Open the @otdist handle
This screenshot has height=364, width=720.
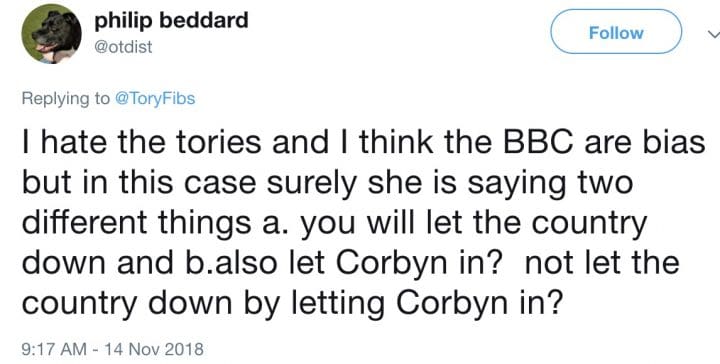tap(123, 47)
